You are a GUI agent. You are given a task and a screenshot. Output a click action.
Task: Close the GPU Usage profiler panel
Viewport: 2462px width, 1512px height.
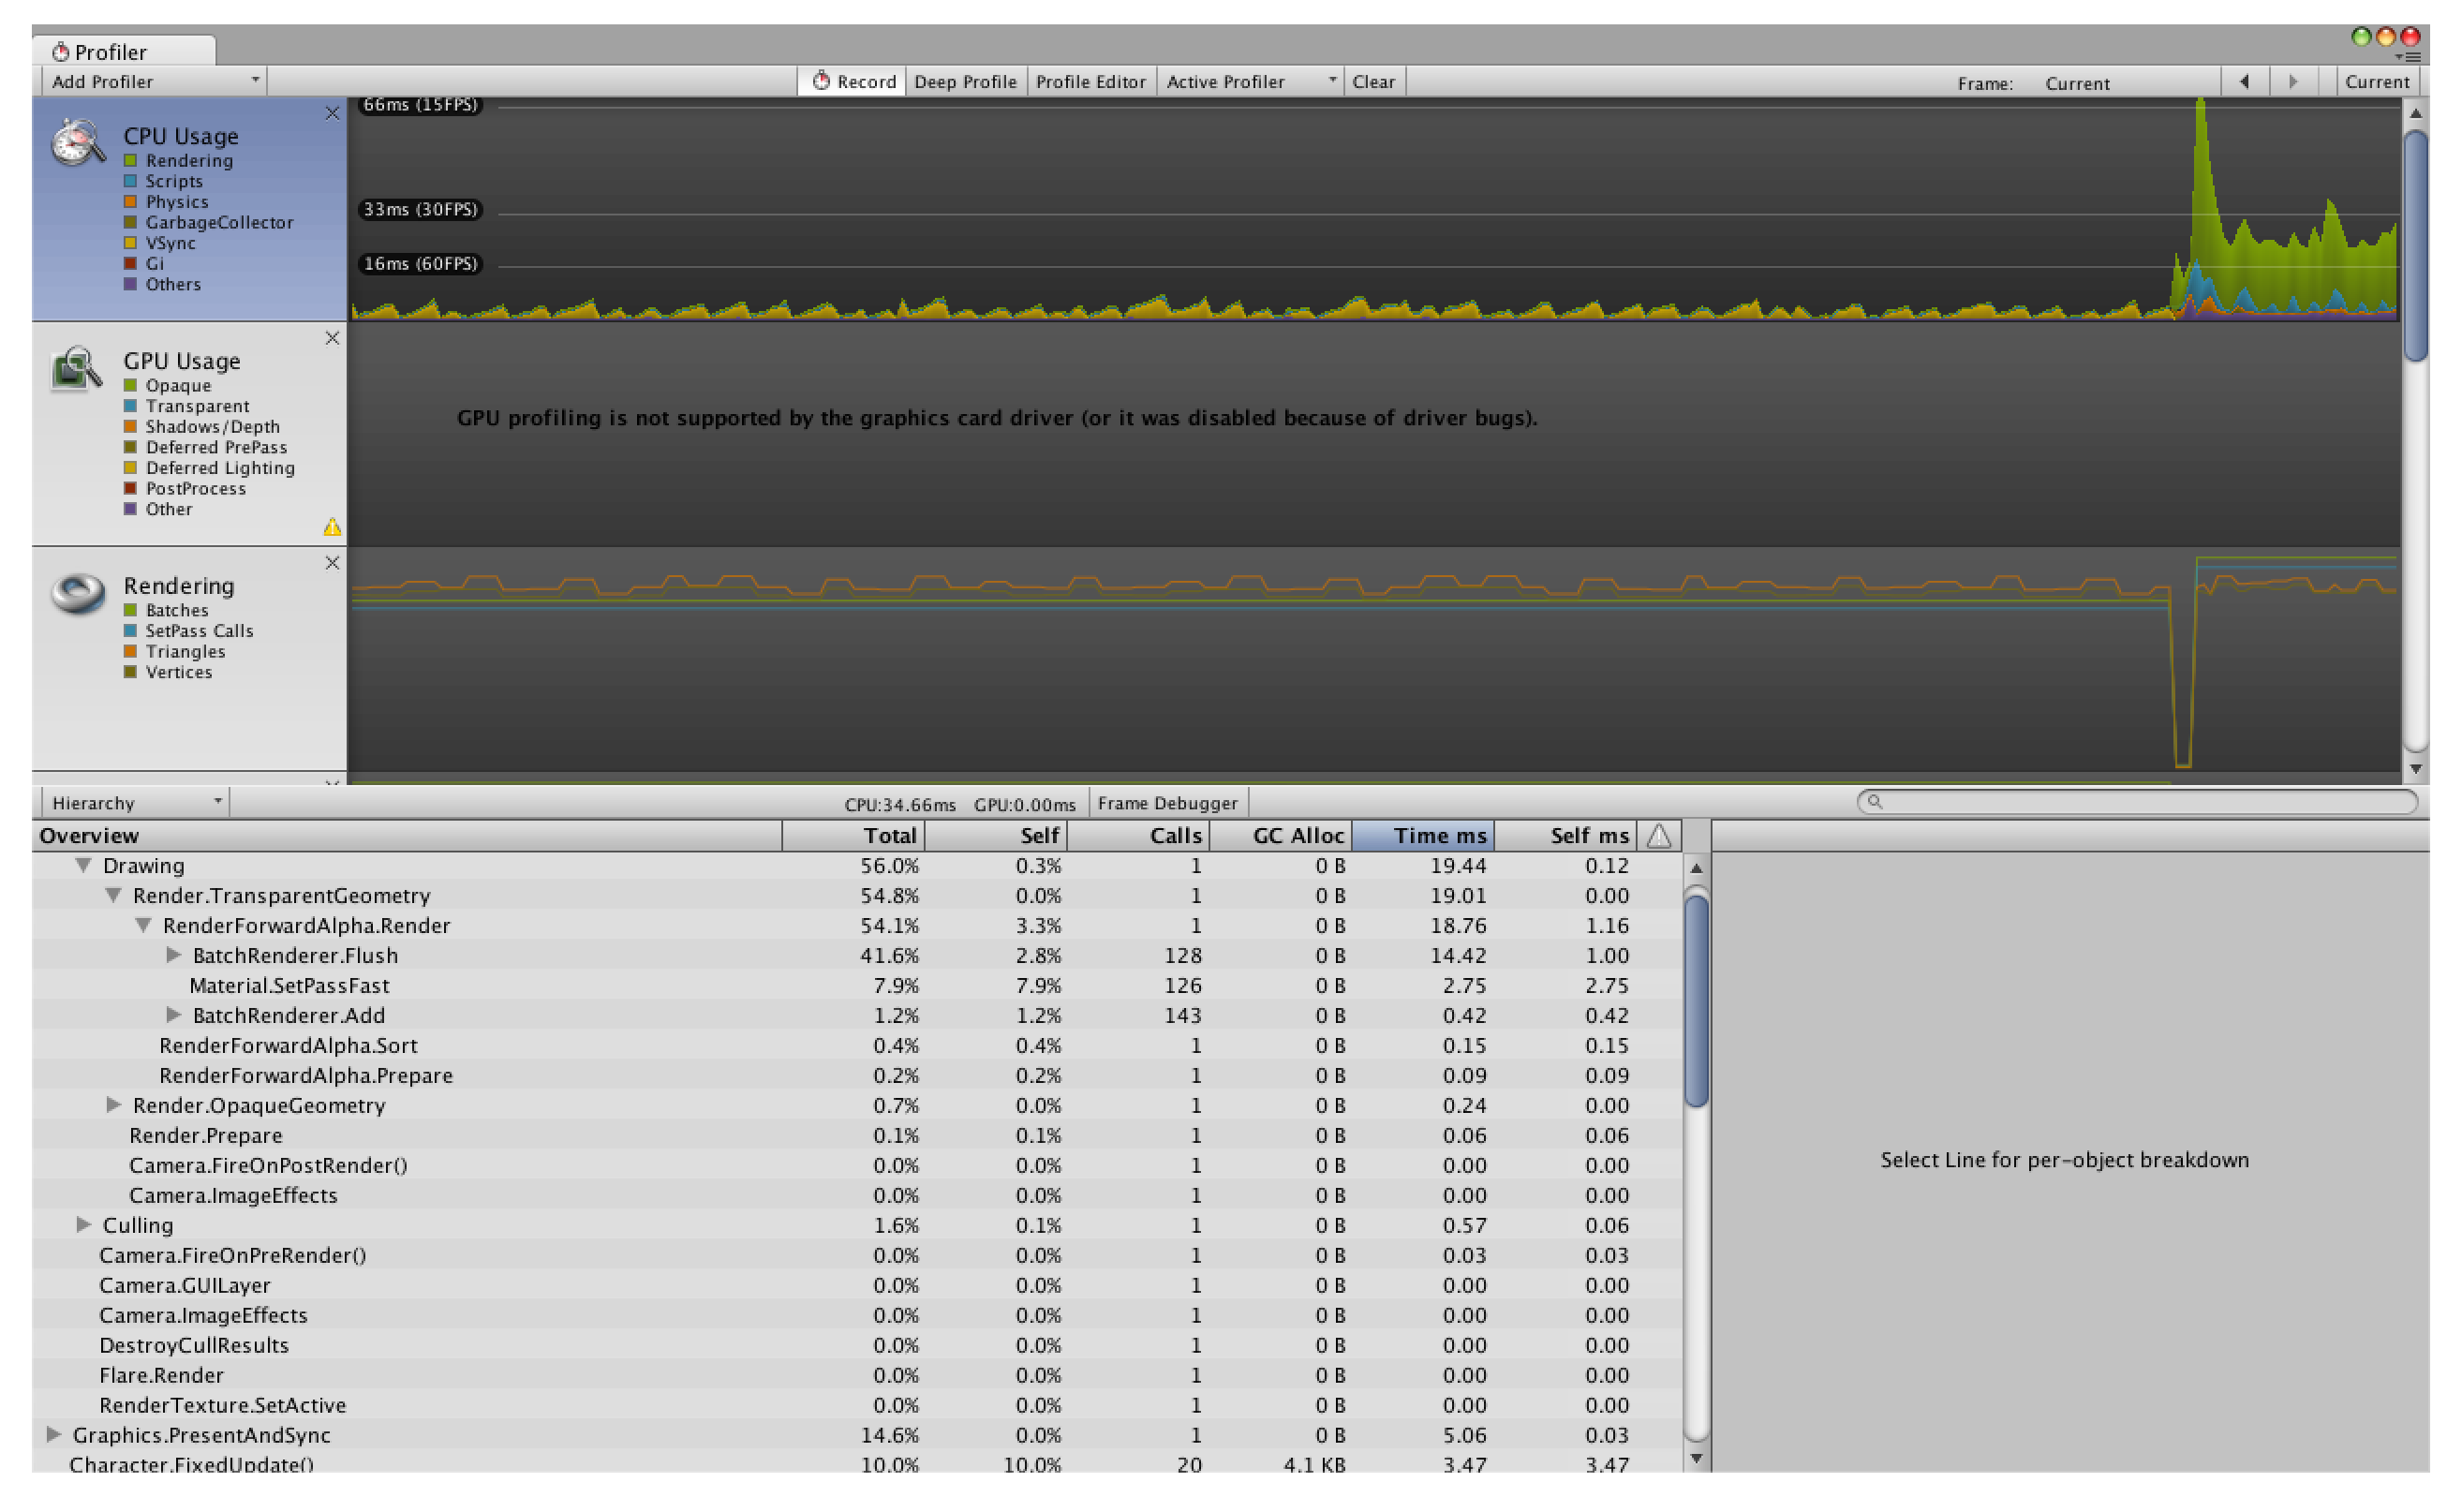click(x=332, y=338)
